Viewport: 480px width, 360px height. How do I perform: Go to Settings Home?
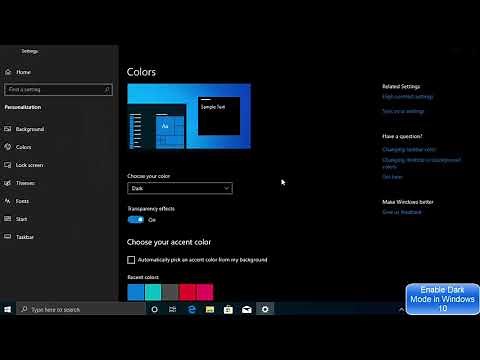[x=19, y=72]
